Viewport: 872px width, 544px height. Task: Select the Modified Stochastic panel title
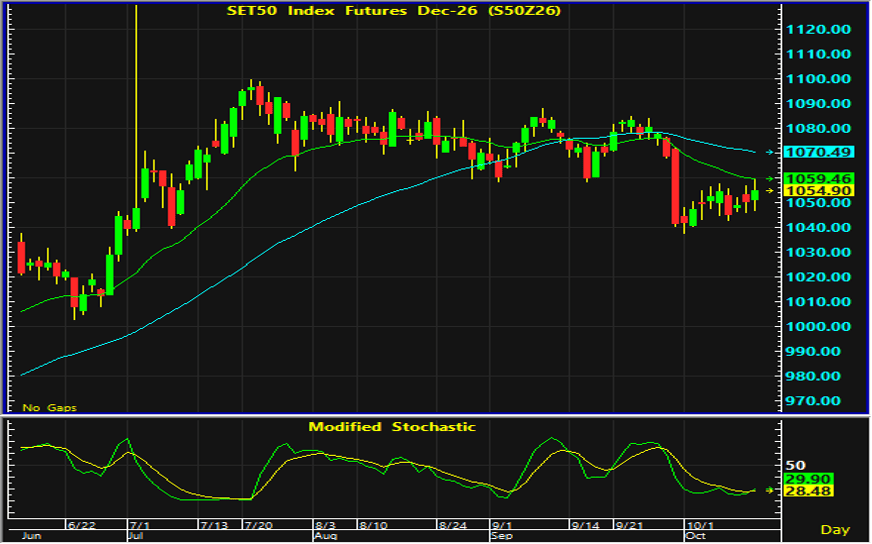[392, 427]
